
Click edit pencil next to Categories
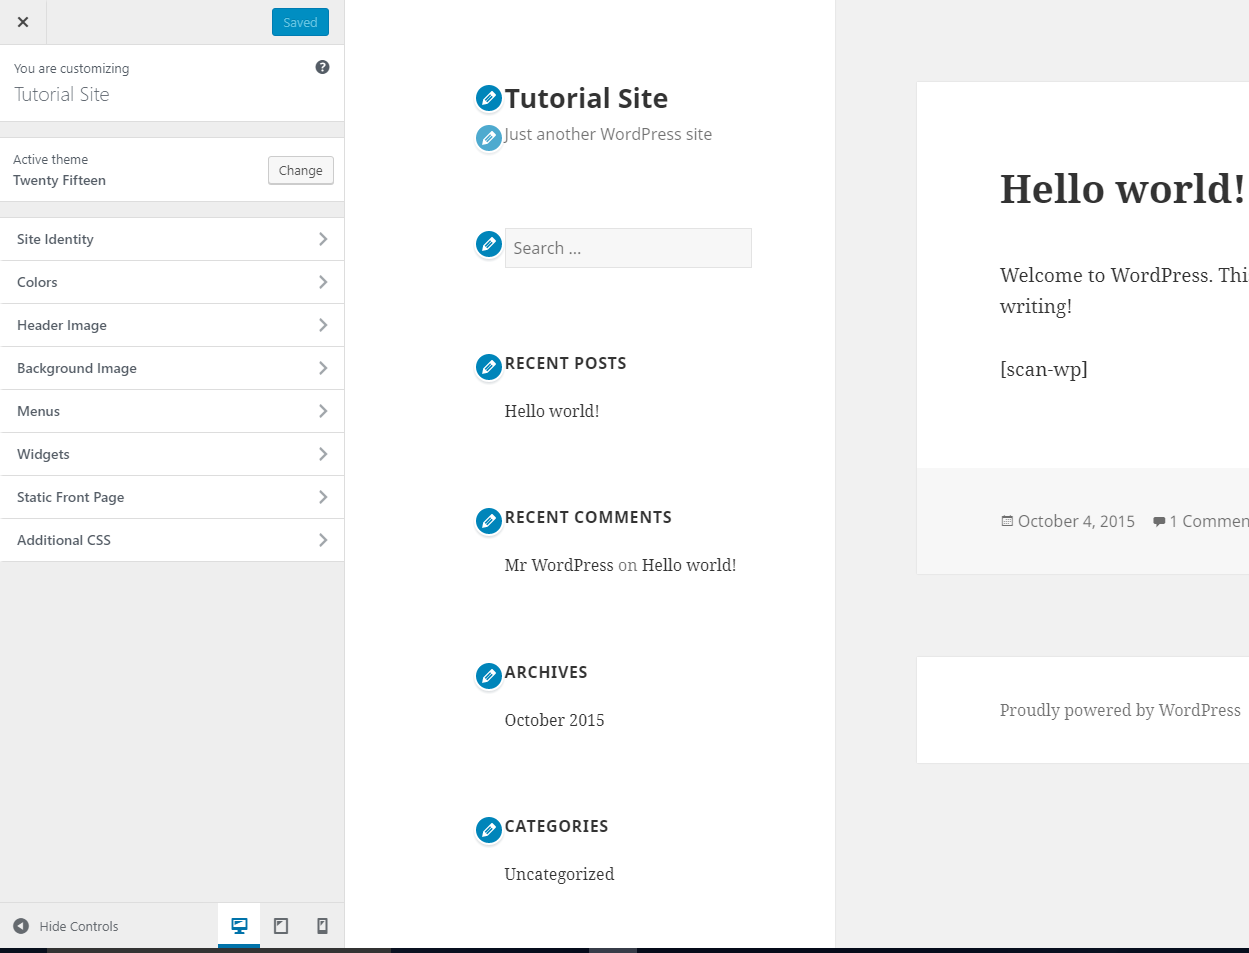click(488, 830)
